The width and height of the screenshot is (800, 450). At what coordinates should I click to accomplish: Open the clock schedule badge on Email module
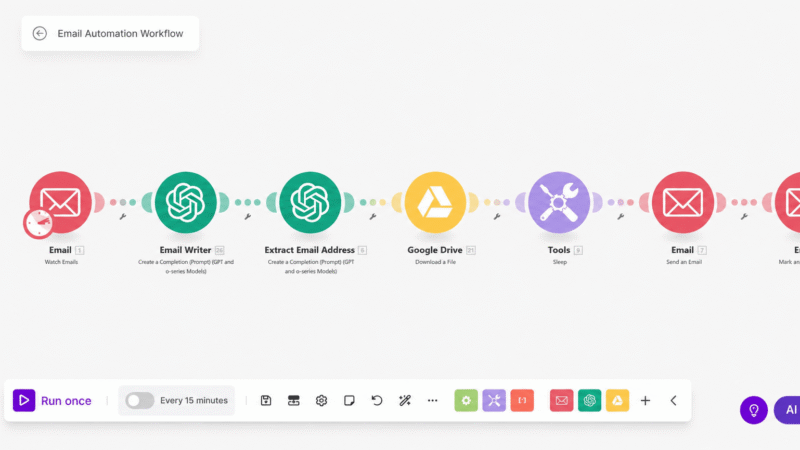coord(38,223)
